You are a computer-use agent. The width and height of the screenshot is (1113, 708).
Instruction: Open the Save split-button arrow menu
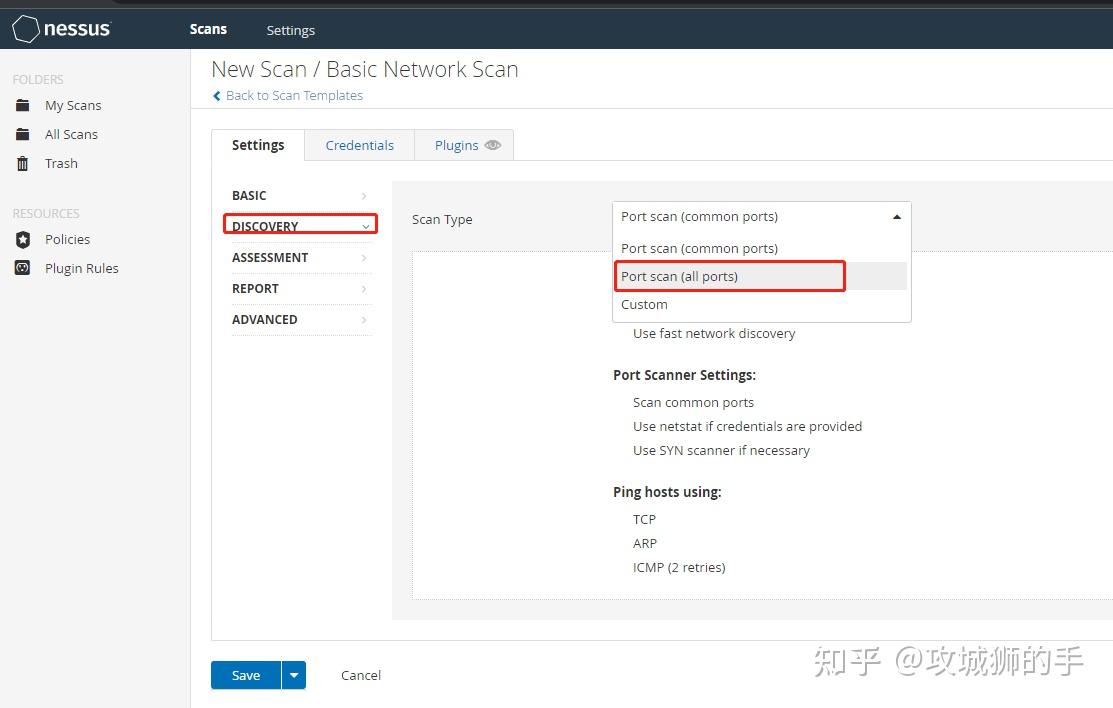pos(293,675)
